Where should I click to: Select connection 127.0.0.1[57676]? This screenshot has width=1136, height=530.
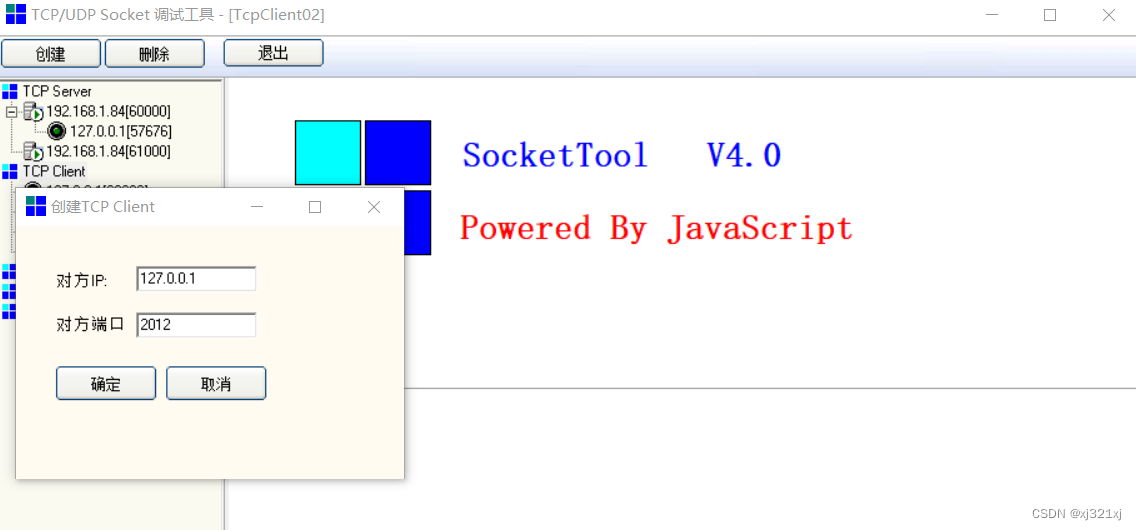(121, 132)
